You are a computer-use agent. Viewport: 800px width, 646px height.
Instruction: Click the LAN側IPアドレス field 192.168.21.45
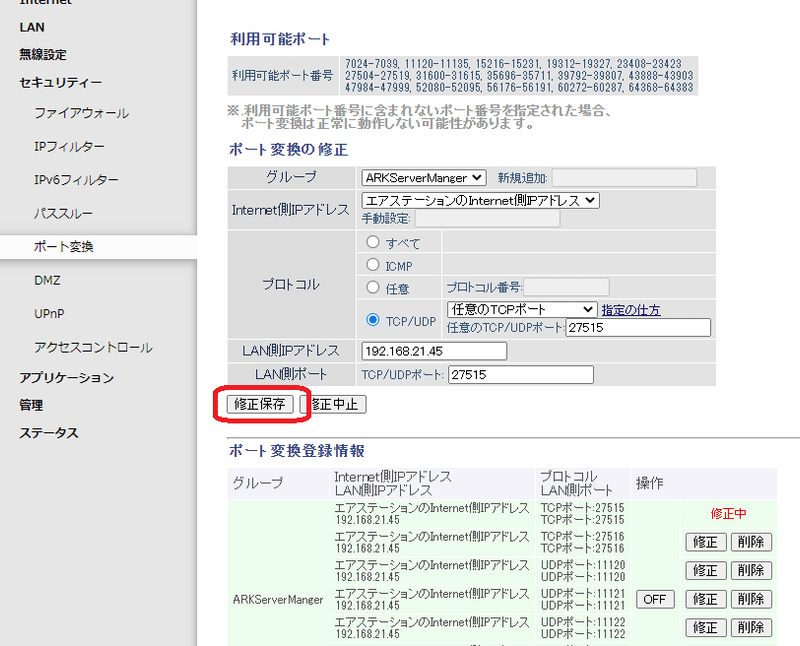(x=434, y=351)
